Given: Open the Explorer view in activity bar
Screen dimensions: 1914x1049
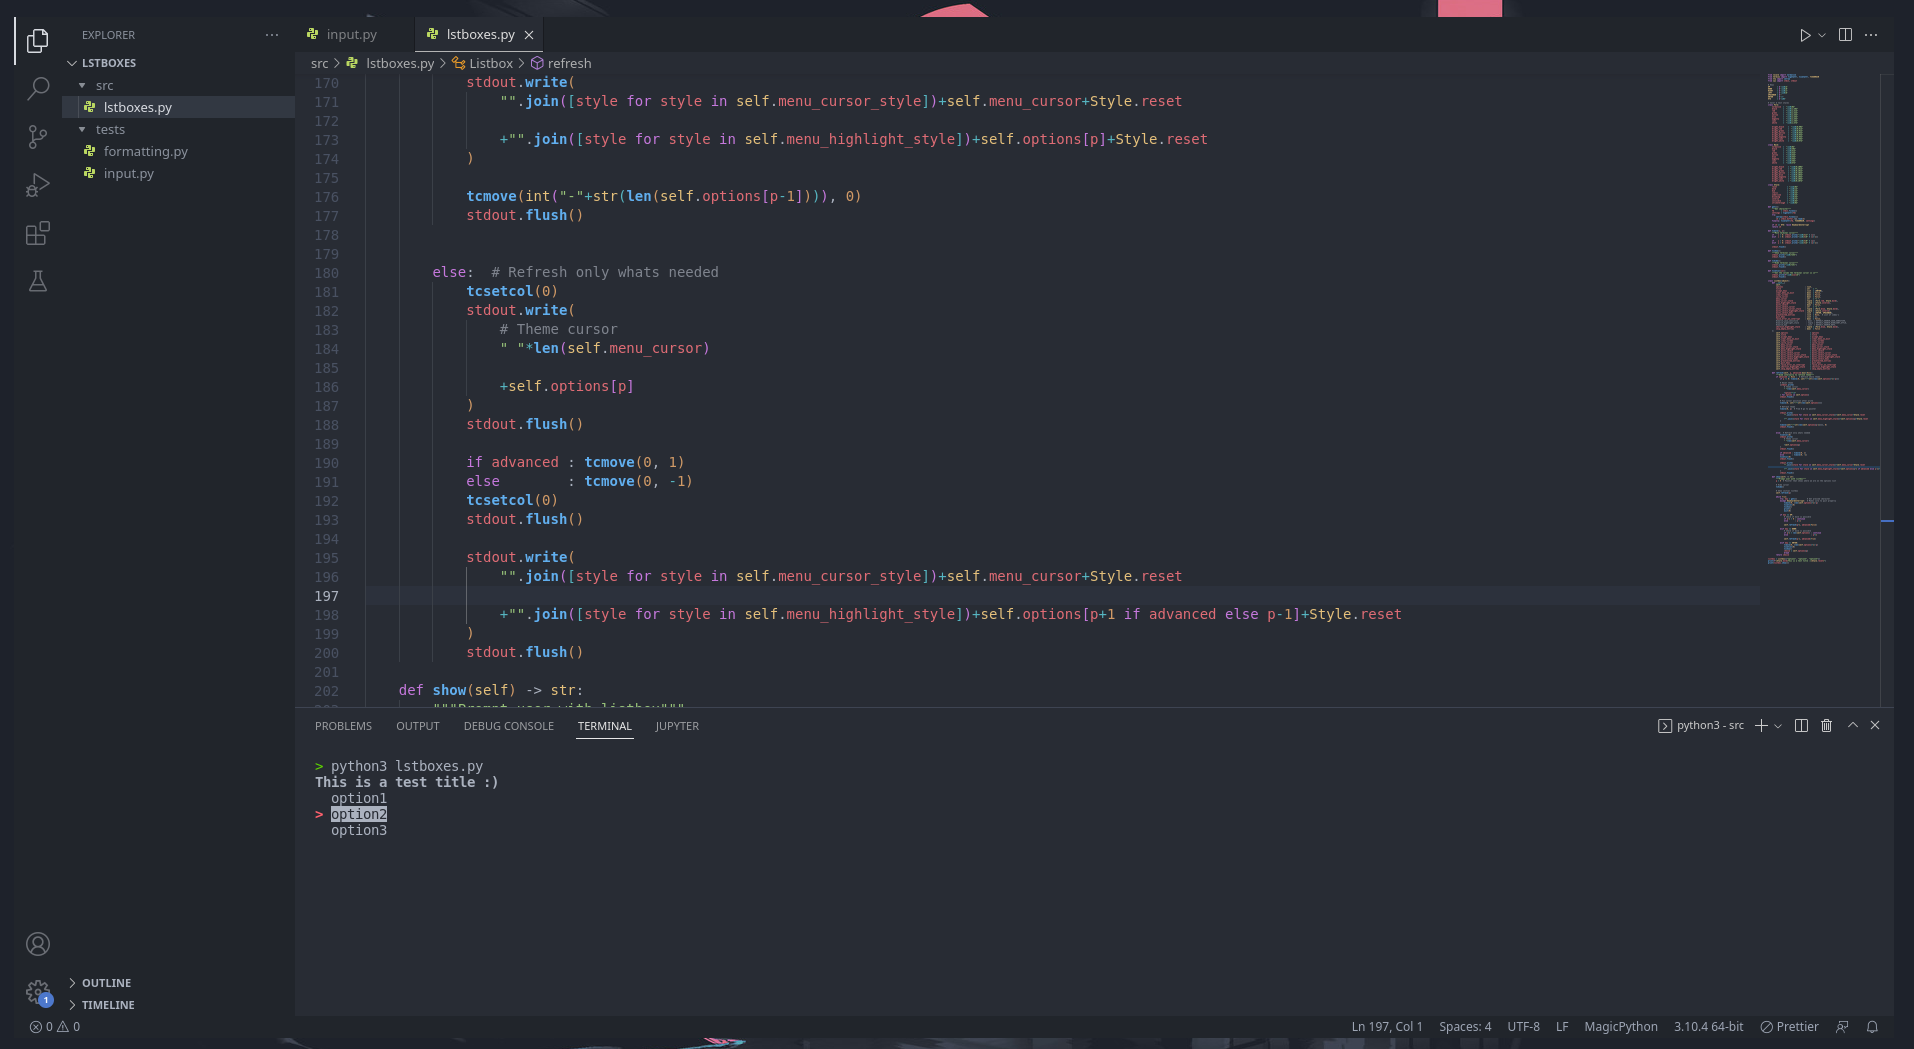Looking at the screenshot, I should click(x=38, y=41).
